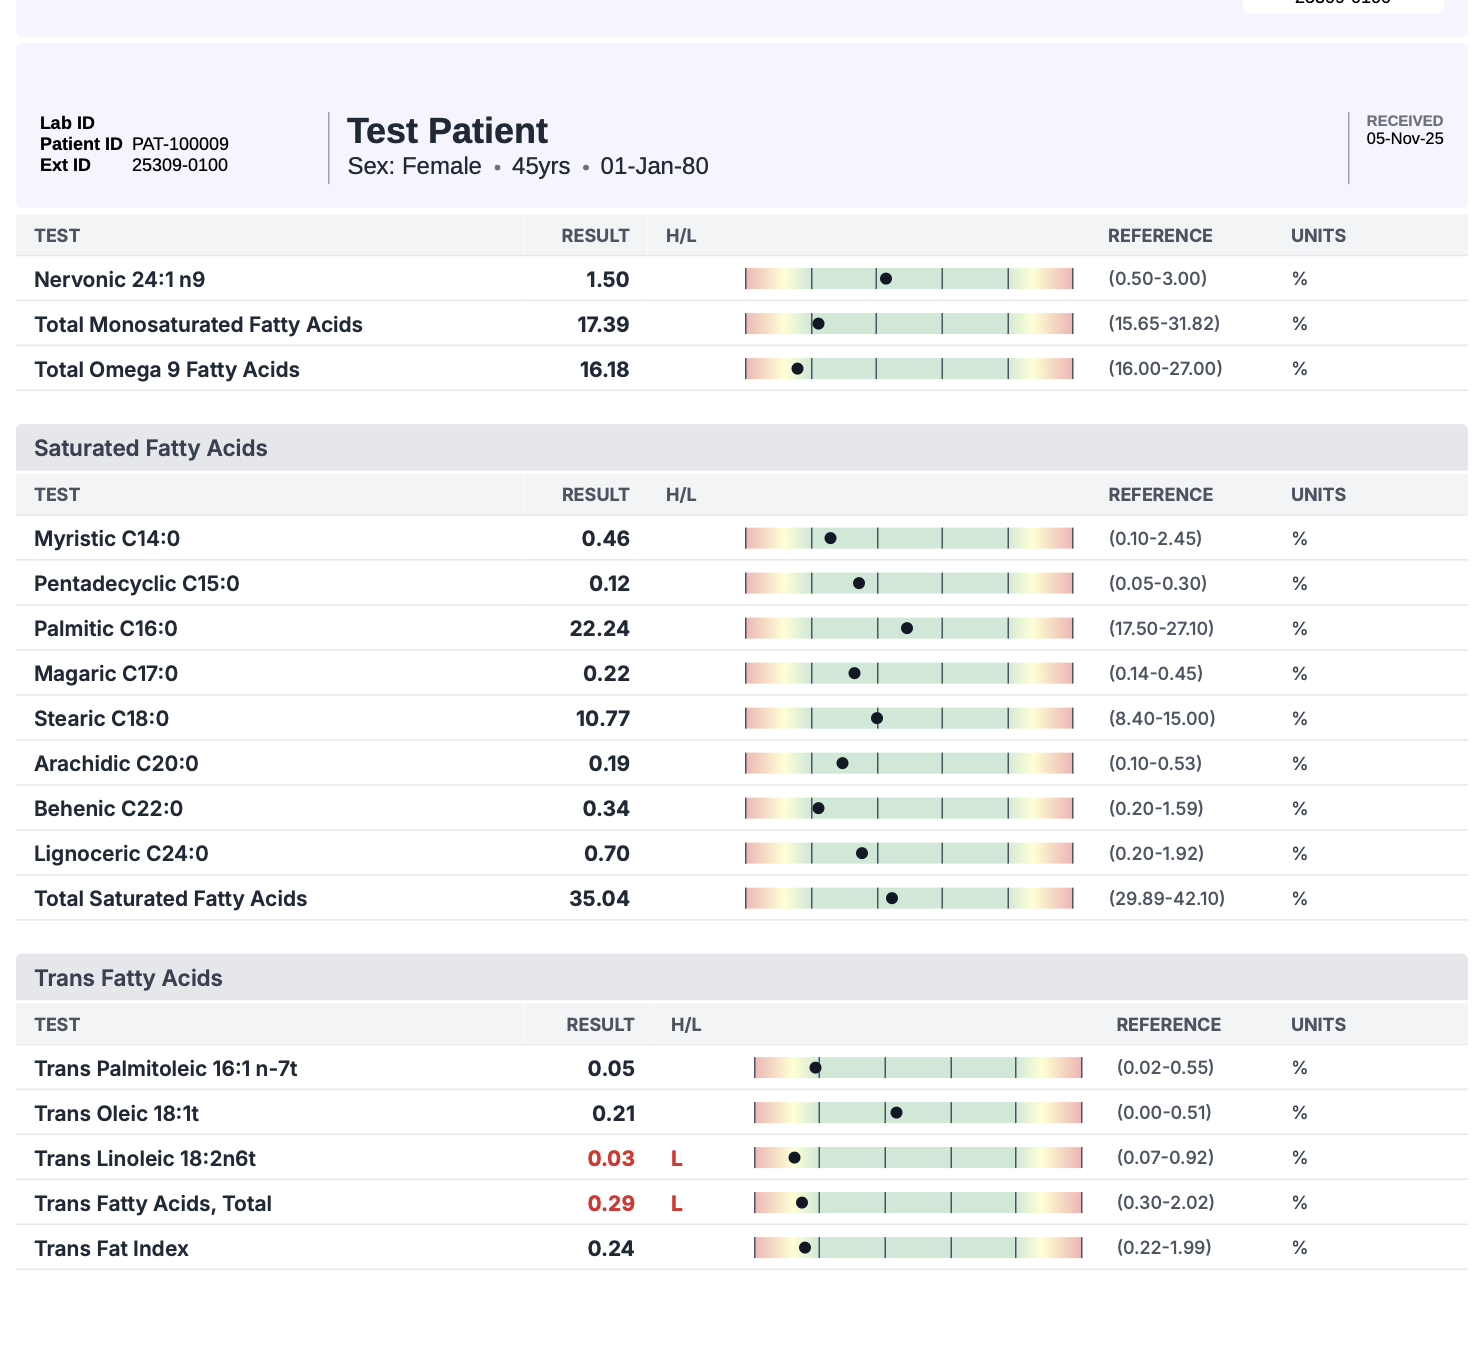Click the received date 05-Nov-25

click(x=1405, y=139)
